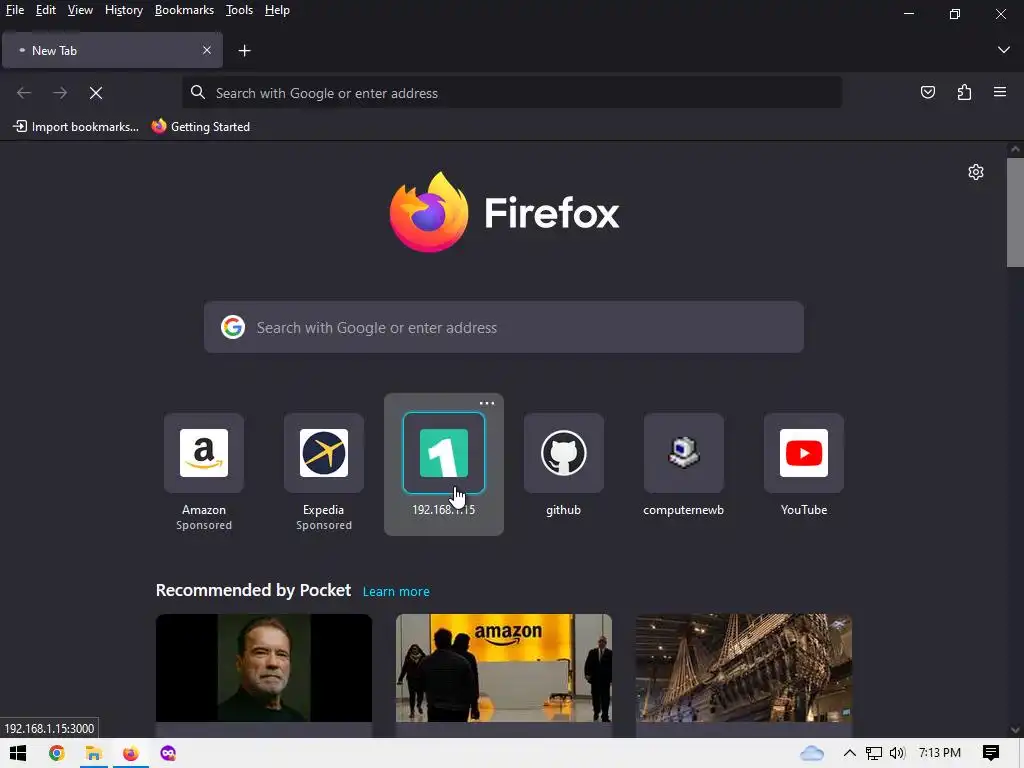Click the address bar search field
Image resolution: width=1024 pixels, height=768 pixels.
coord(512,93)
